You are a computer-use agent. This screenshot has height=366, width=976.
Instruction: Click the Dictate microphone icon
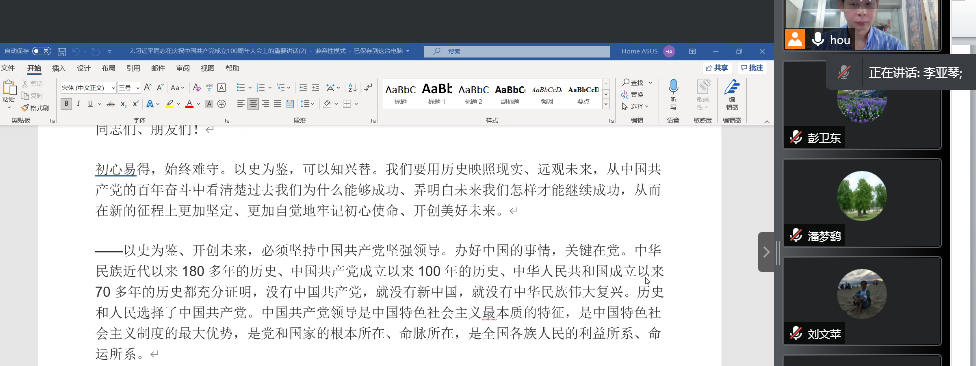[x=673, y=91]
